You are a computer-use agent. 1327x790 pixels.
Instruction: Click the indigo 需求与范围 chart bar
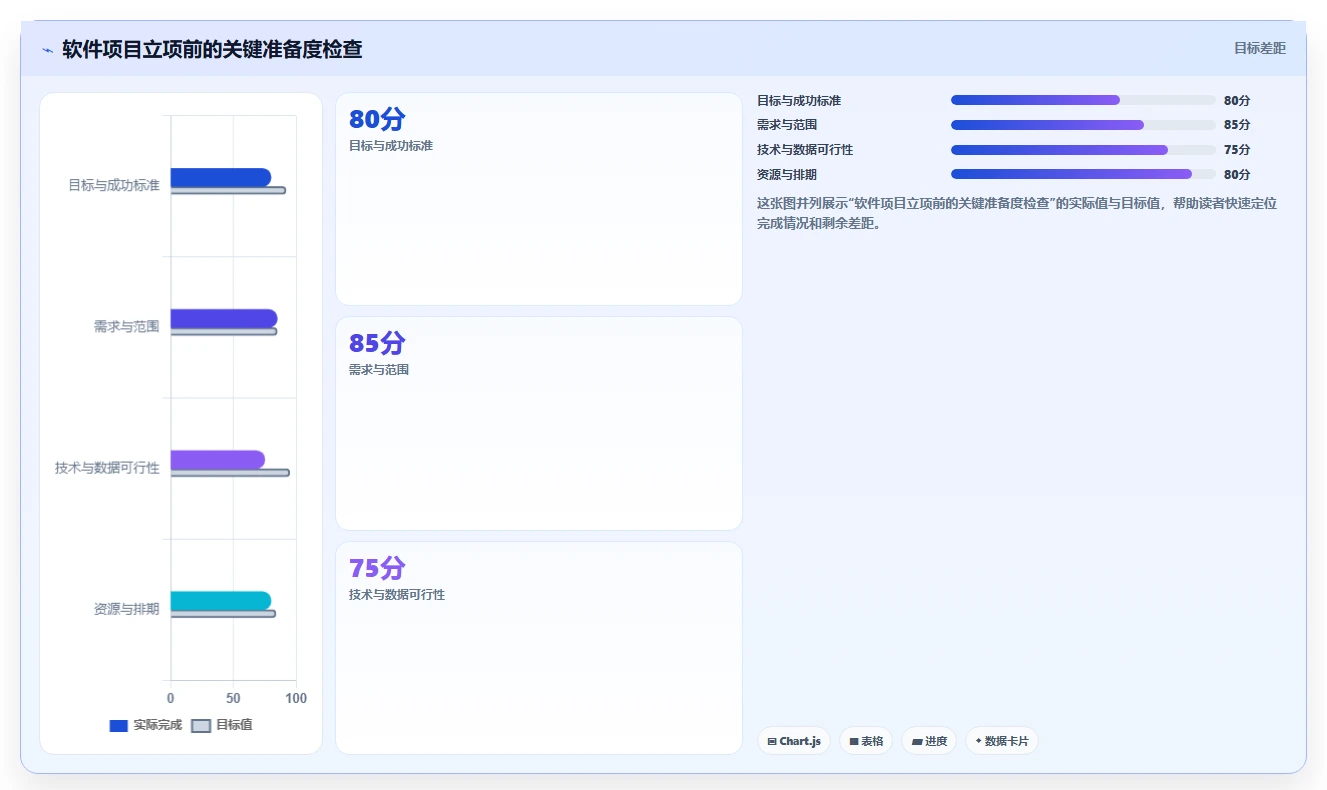pos(223,318)
